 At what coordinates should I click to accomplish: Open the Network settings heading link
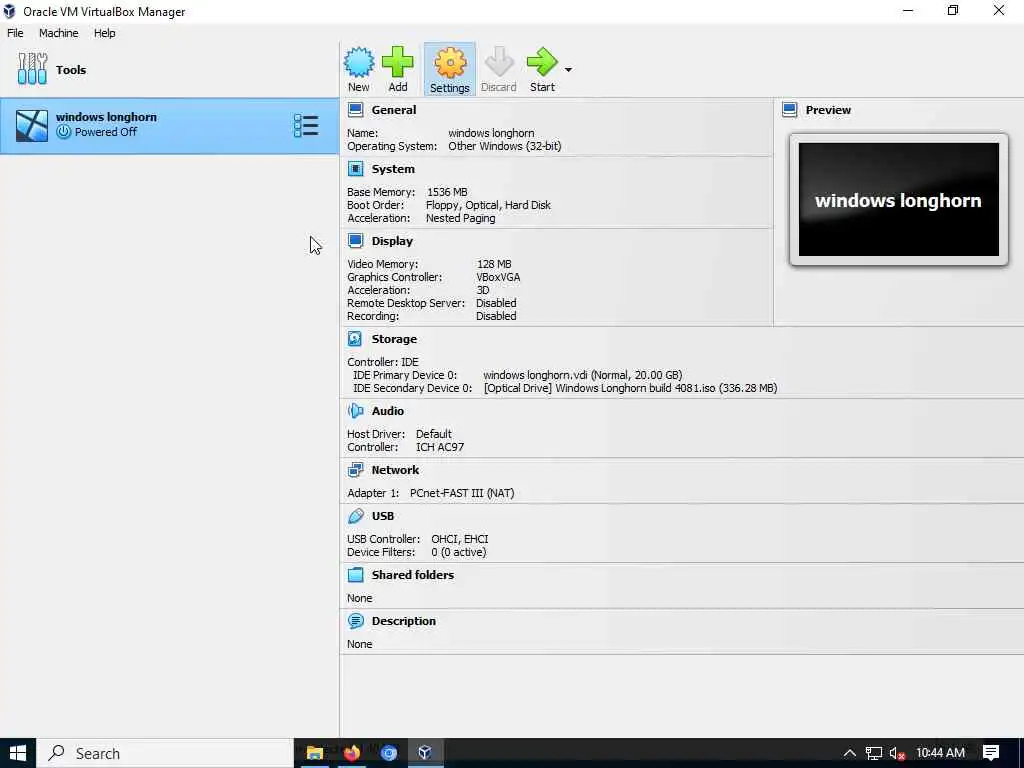395,470
